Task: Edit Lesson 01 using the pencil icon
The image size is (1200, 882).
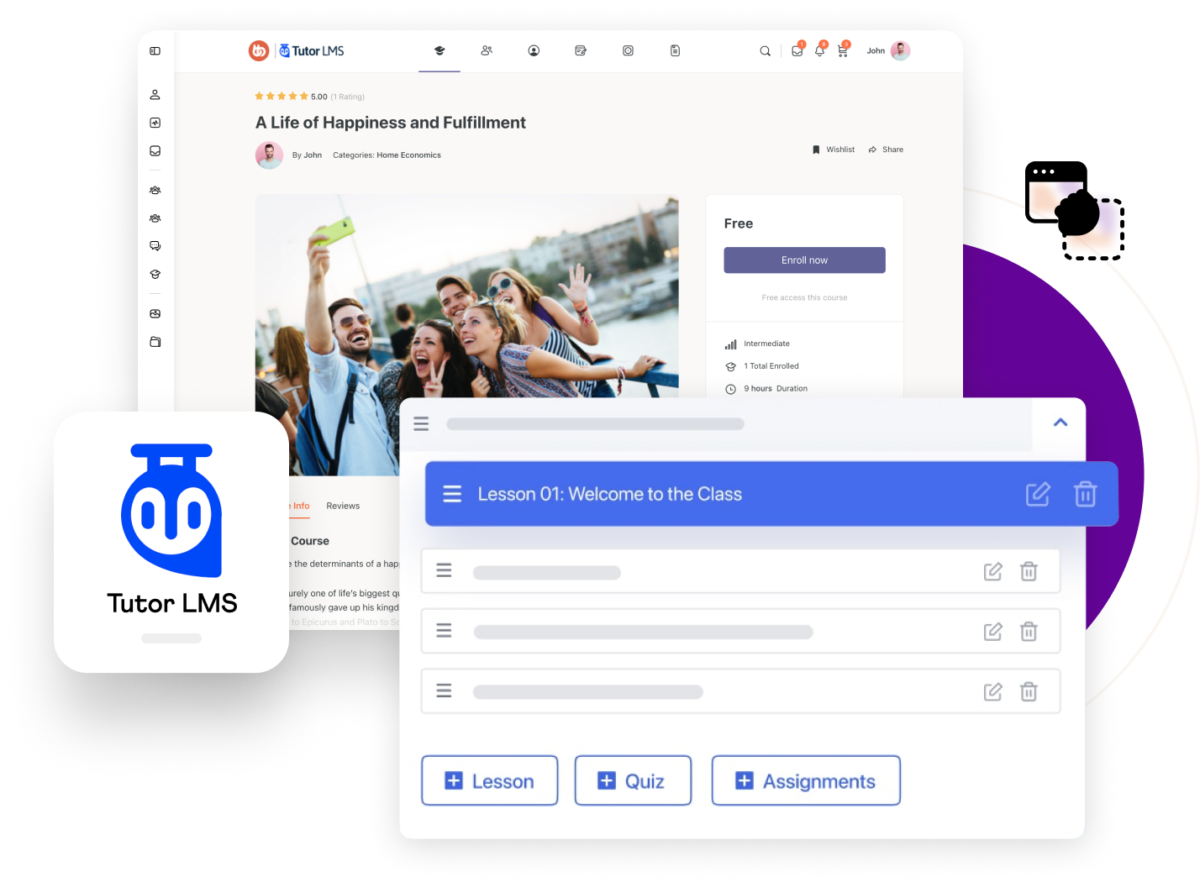Action: [x=1038, y=493]
